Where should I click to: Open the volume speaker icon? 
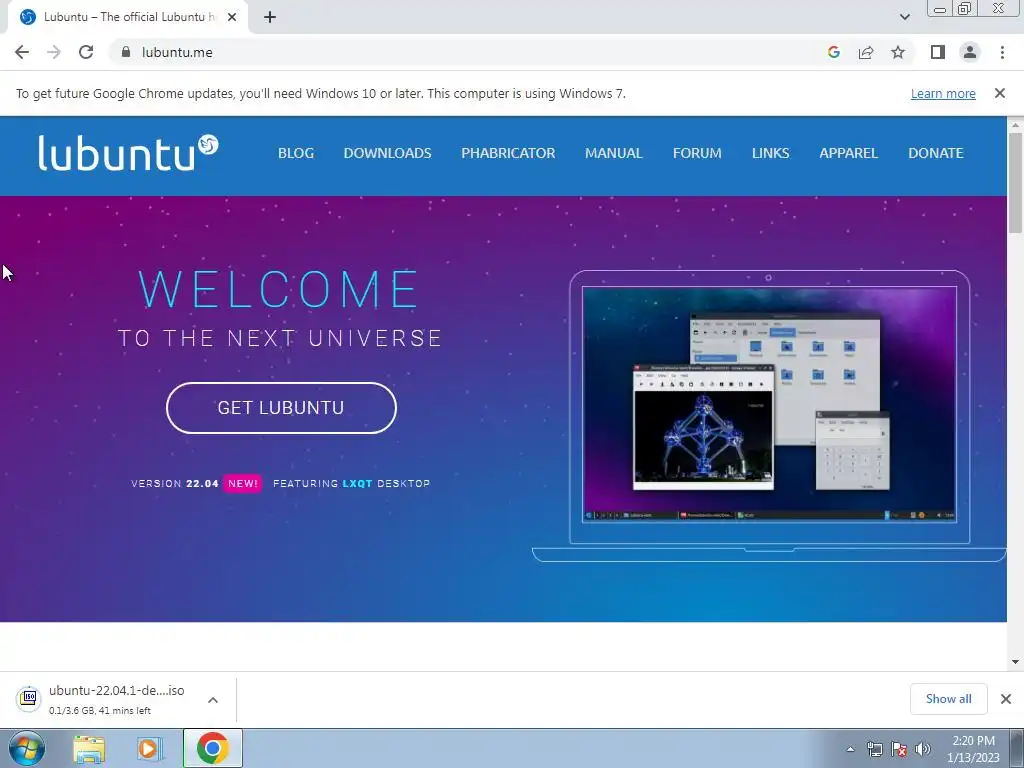(x=922, y=749)
